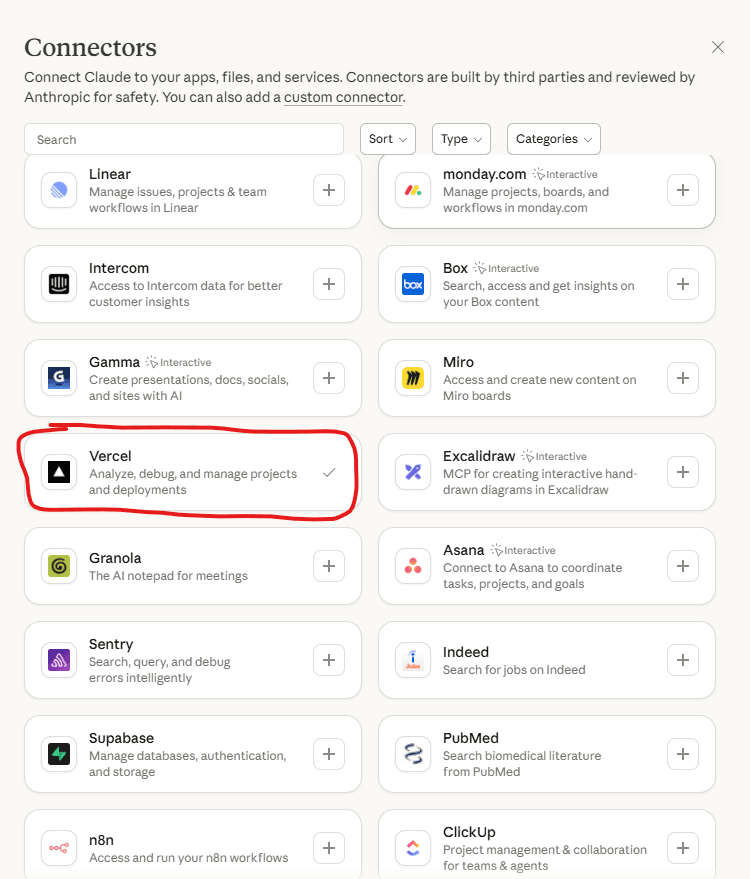
Task: Click "The AI notepad for meetings" text
Action: pos(168,576)
